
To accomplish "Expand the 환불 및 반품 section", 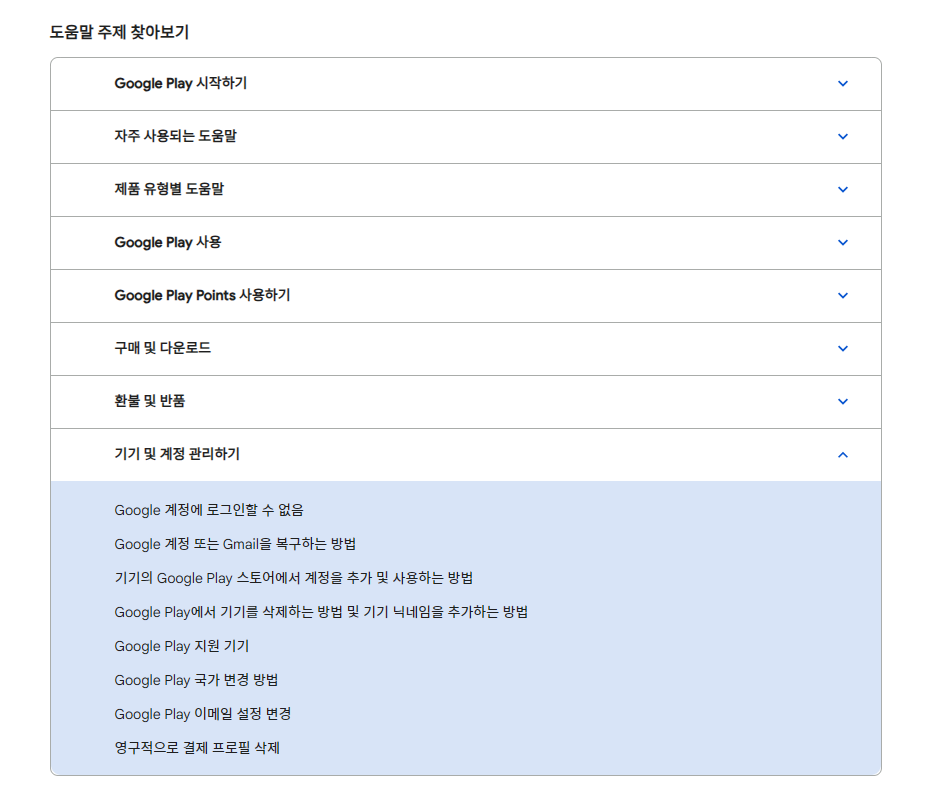I will (465, 401).
